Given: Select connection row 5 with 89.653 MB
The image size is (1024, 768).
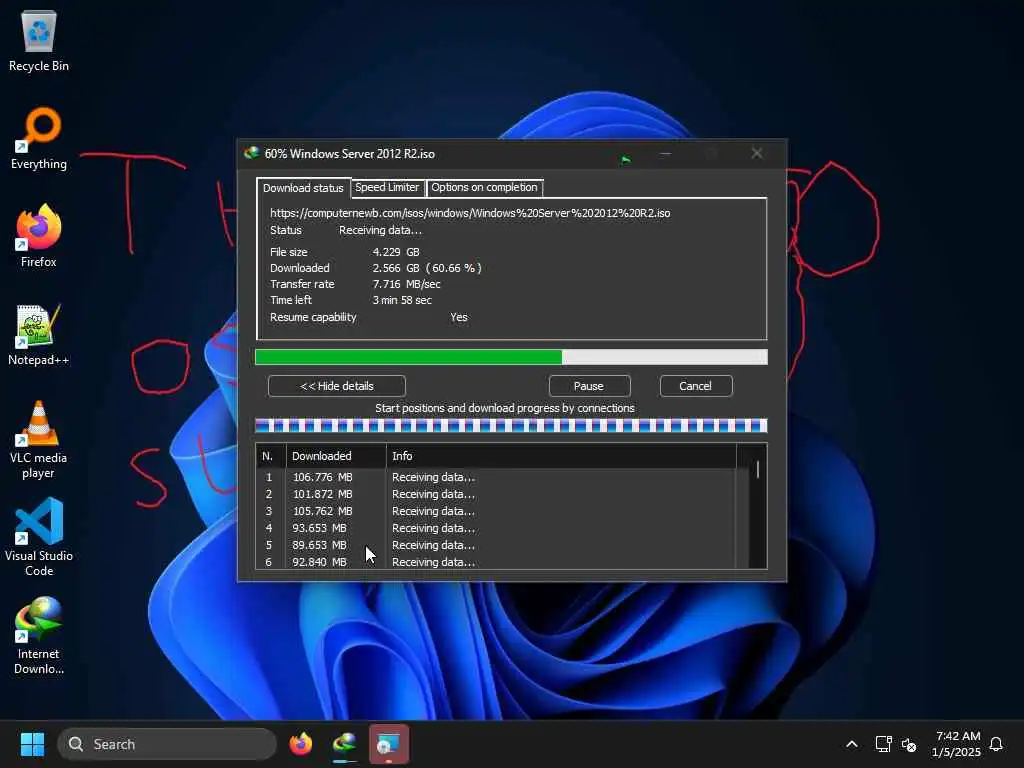Looking at the screenshot, I should pos(496,545).
